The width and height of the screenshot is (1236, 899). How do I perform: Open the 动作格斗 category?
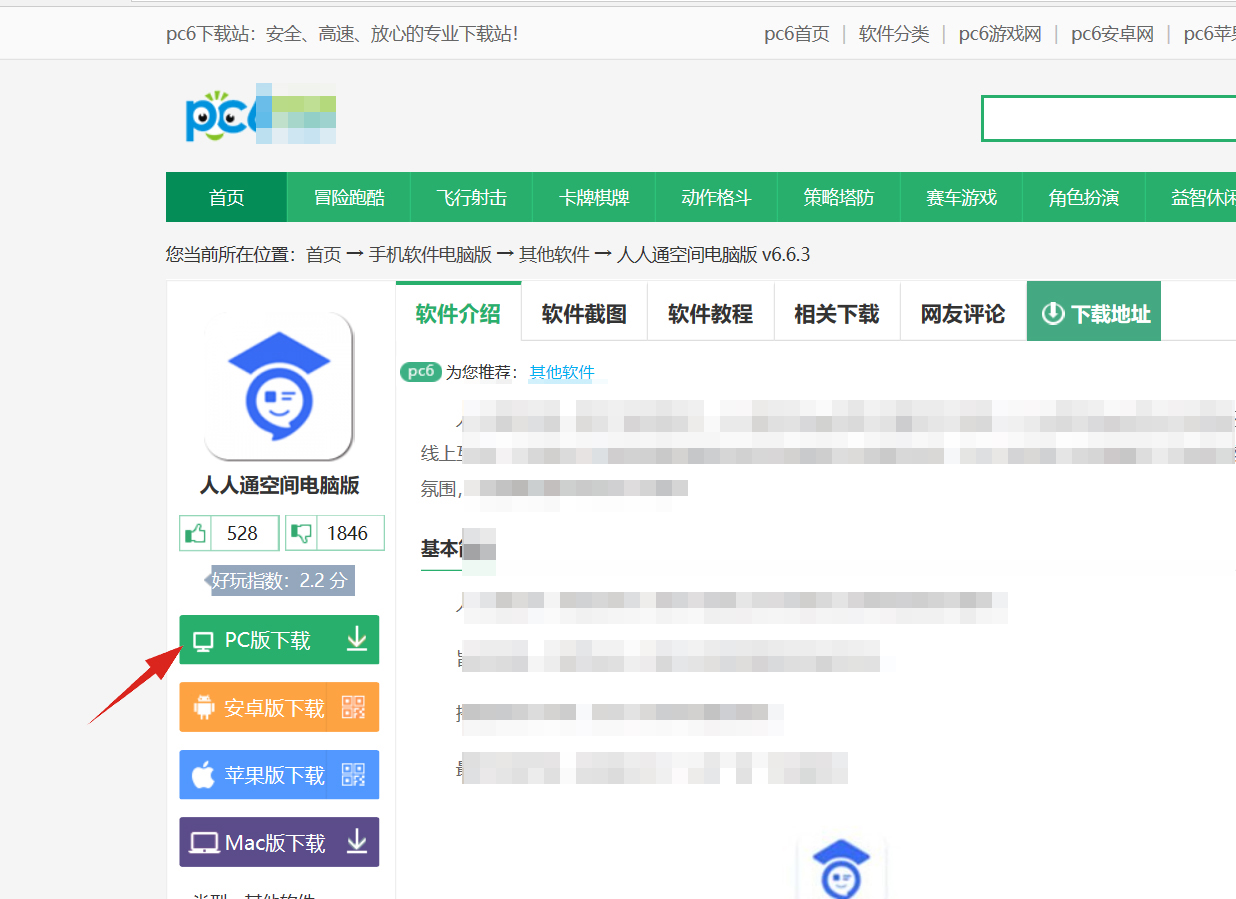pos(716,197)
